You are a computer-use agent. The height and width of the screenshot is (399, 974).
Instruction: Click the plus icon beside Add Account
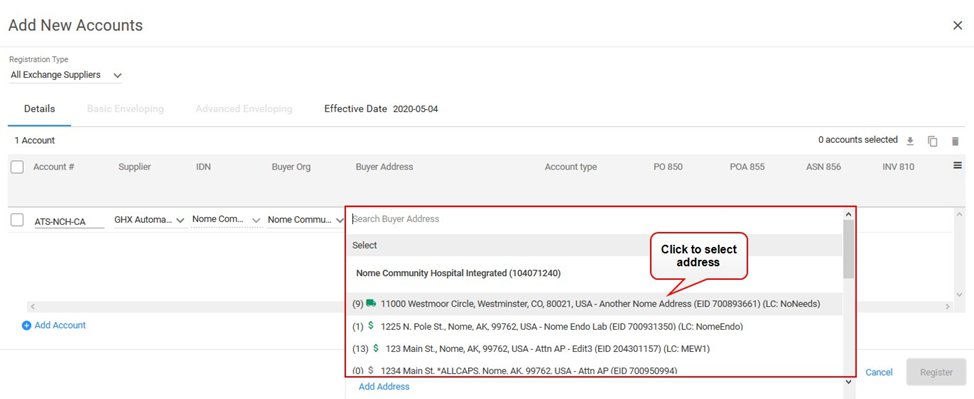[26, 325]
